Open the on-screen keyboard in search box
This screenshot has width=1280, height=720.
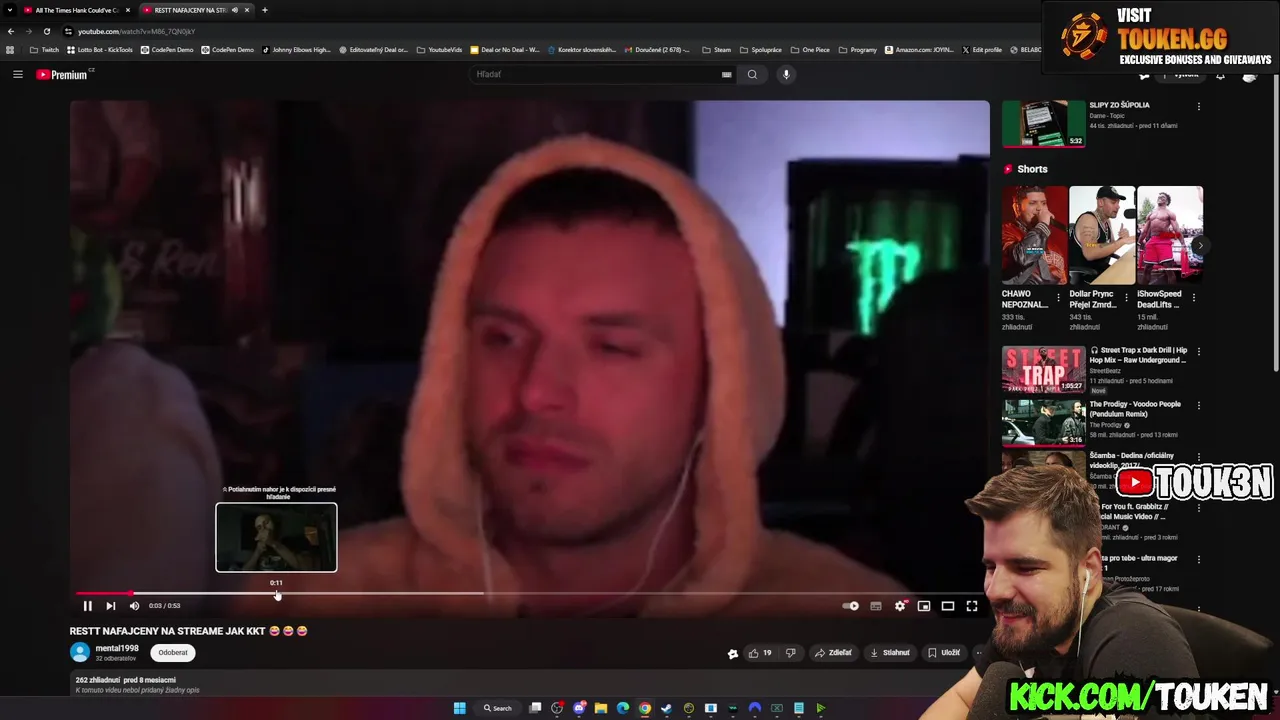point(727,74)
